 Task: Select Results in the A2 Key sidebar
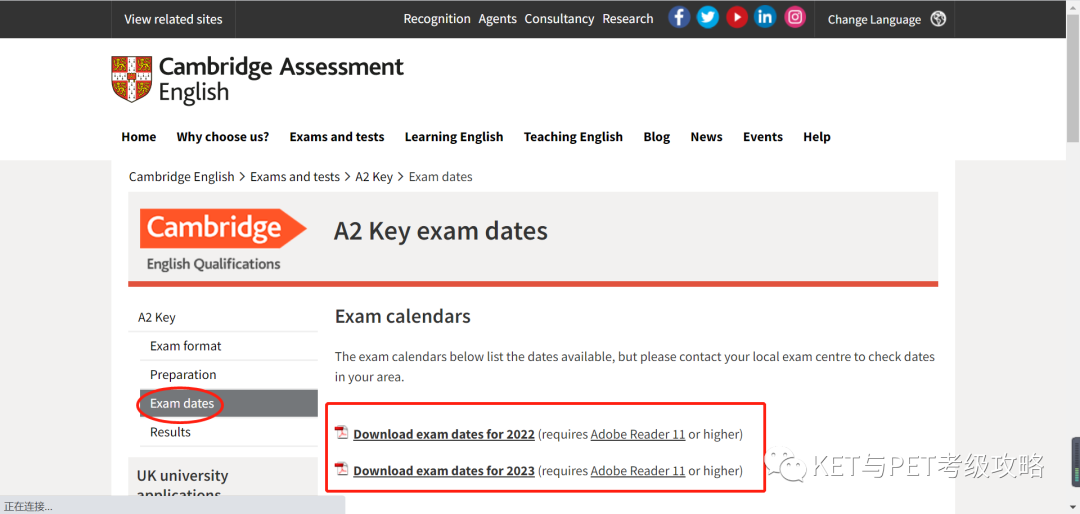pos(170,432)
